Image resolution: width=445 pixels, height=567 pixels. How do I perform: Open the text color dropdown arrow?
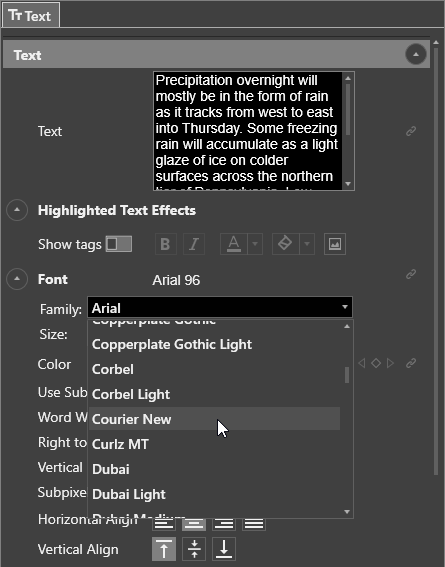(255, 244)
